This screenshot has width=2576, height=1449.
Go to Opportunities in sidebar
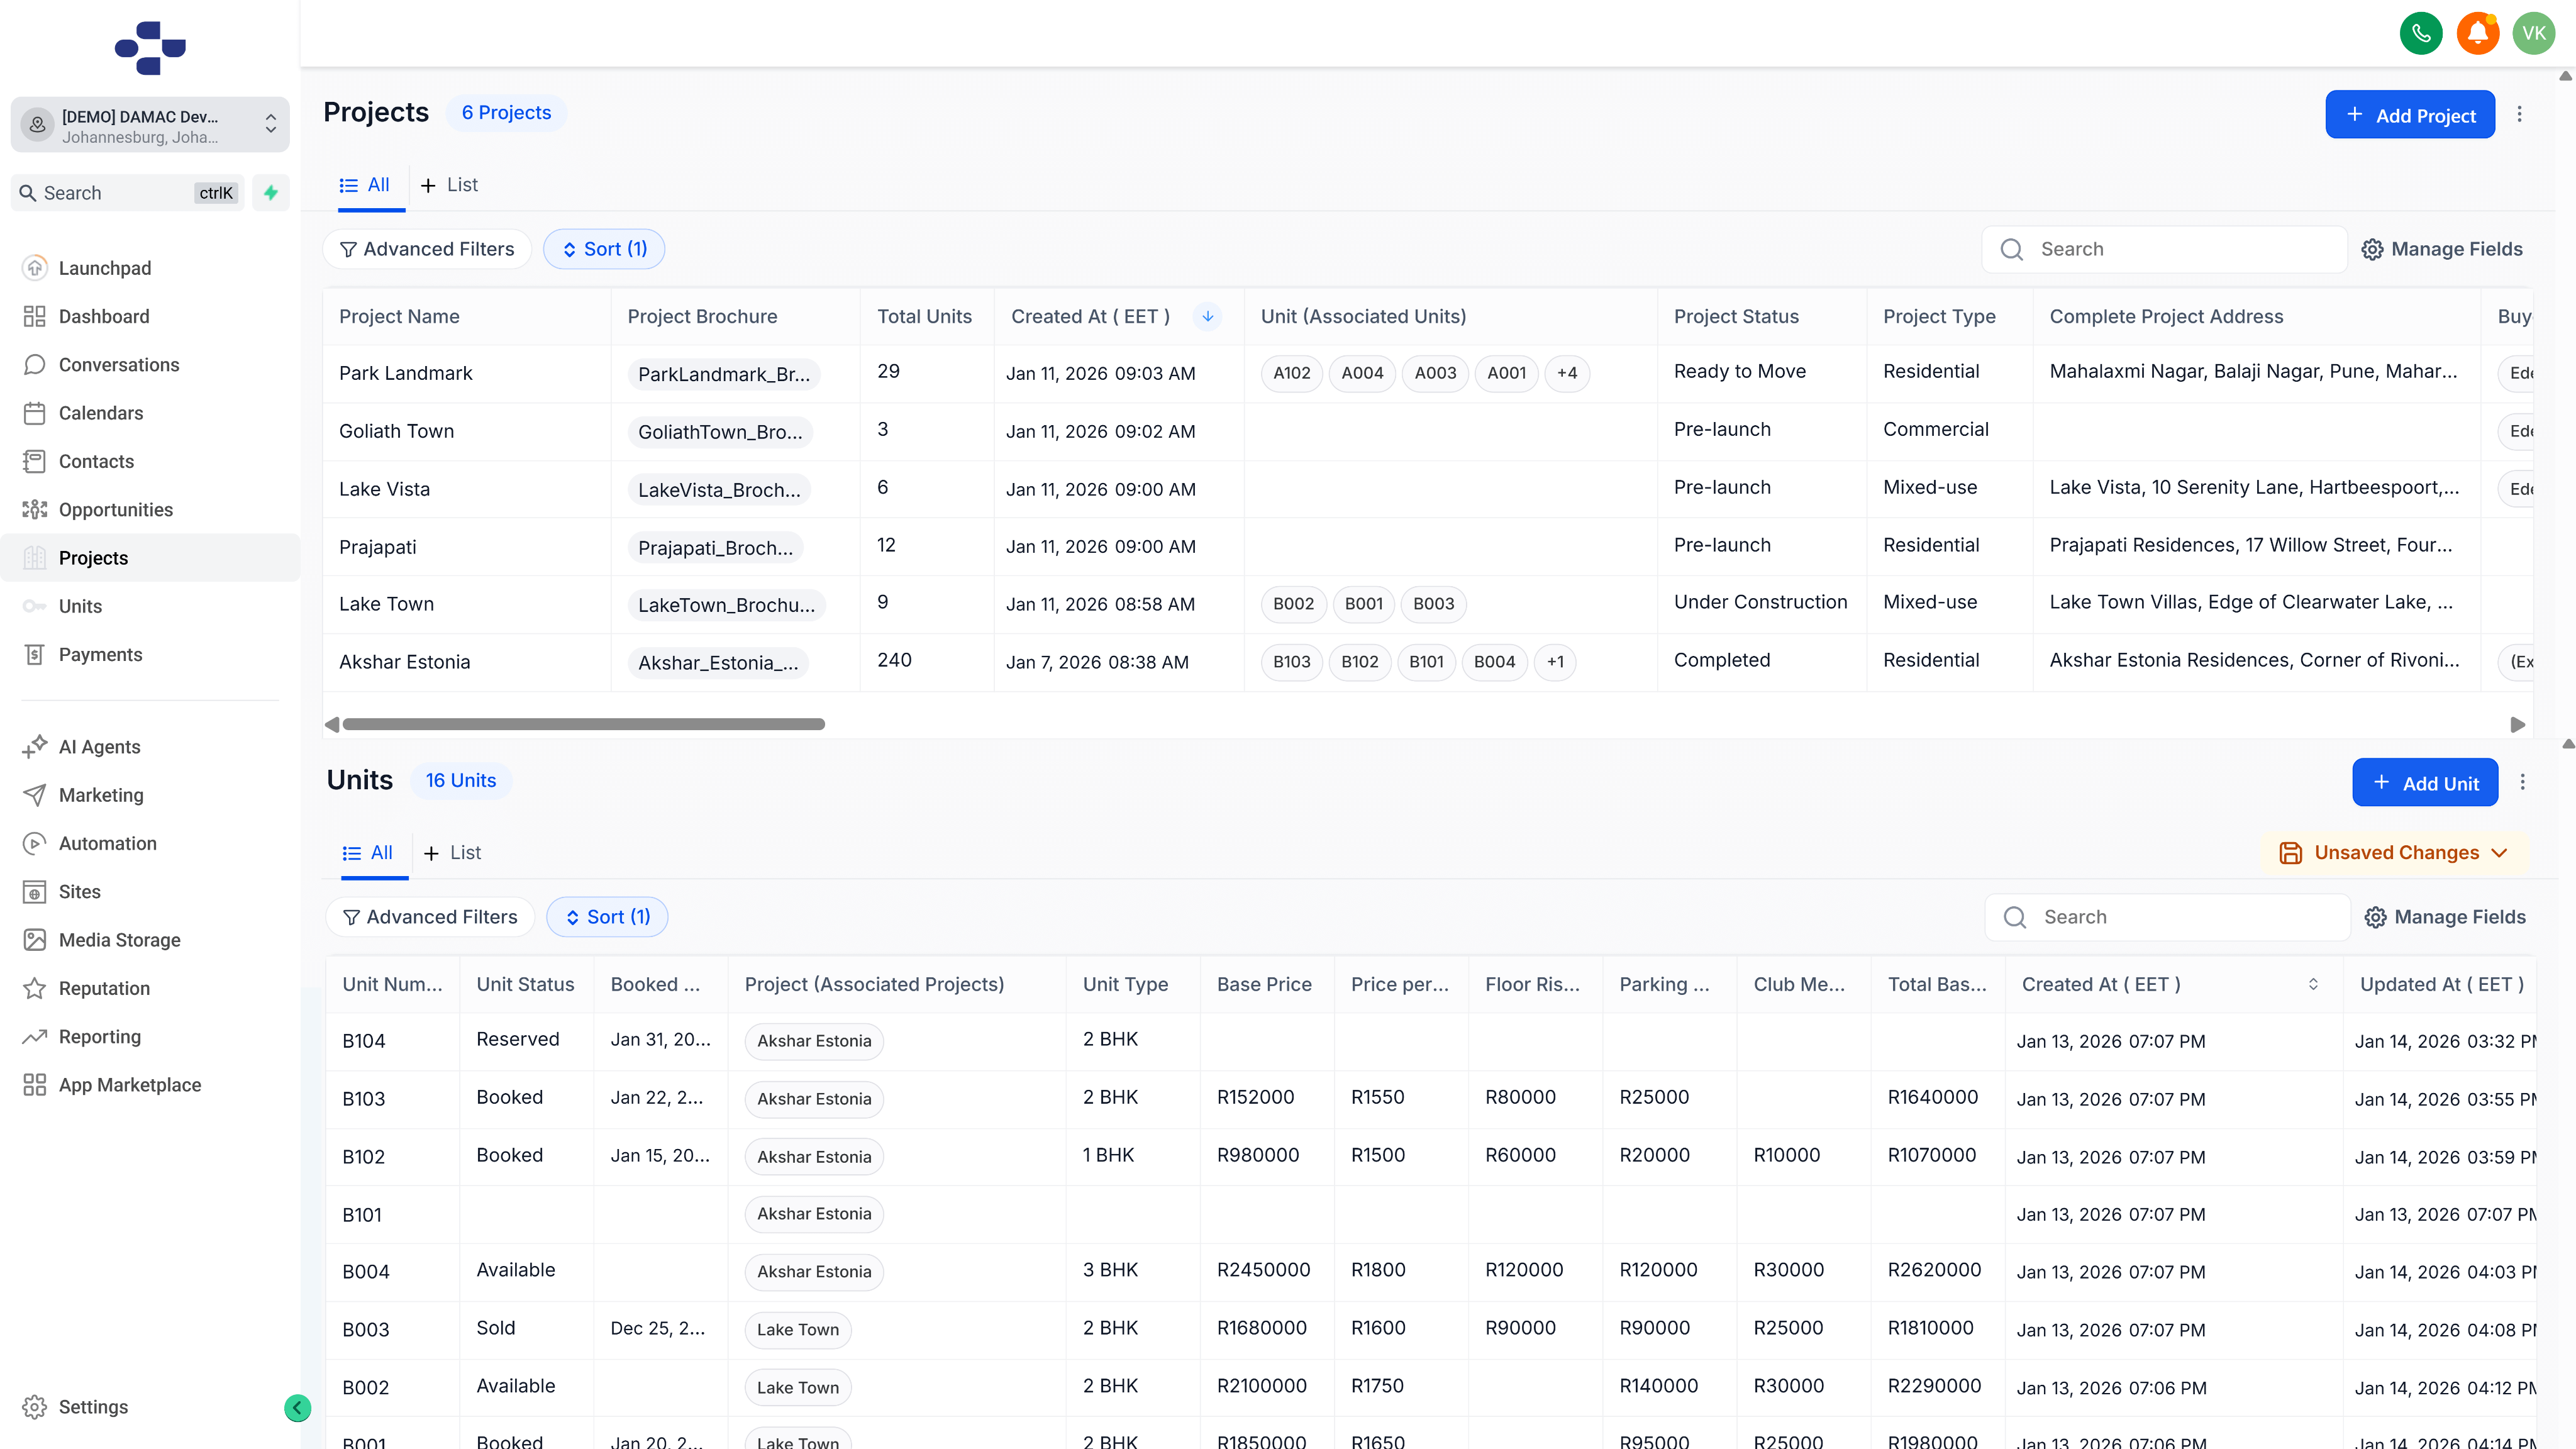coord(115,510)
